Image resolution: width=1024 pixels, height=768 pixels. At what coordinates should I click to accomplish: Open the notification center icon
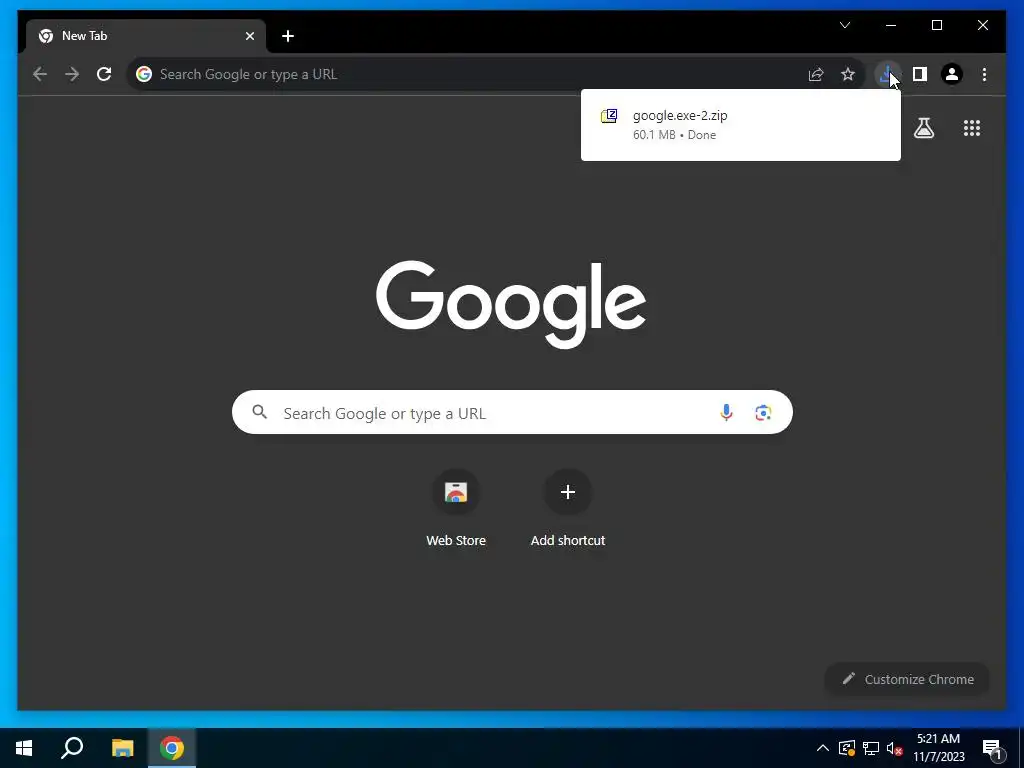992,749
